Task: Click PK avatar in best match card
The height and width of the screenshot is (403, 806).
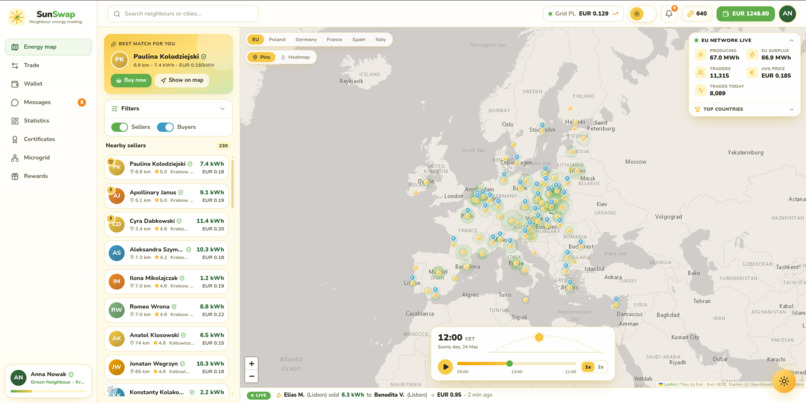Action: 119,60
